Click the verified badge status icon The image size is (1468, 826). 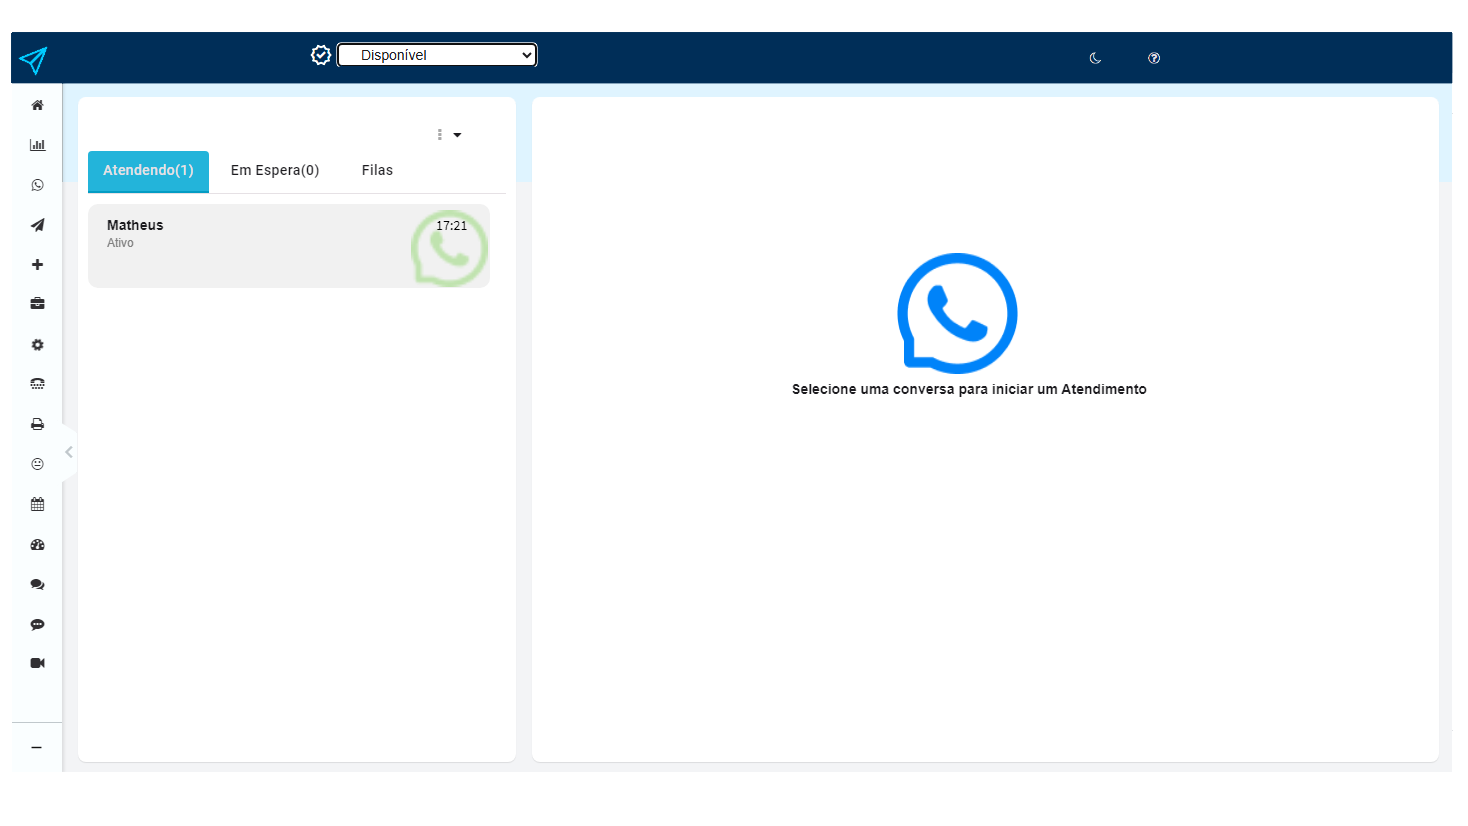(321, 55)
